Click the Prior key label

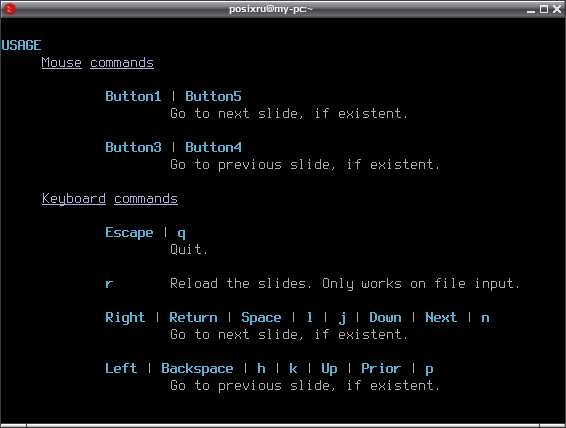(x=381, y=368)
